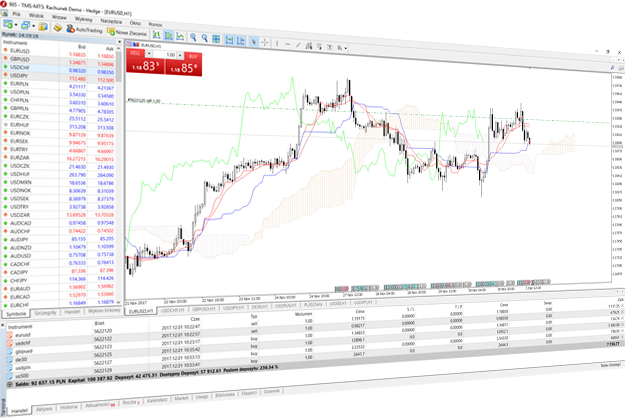Screen dimensions: 625x418
Task: Select USDCHF row in Market Watch
Action: pos(59,69)
